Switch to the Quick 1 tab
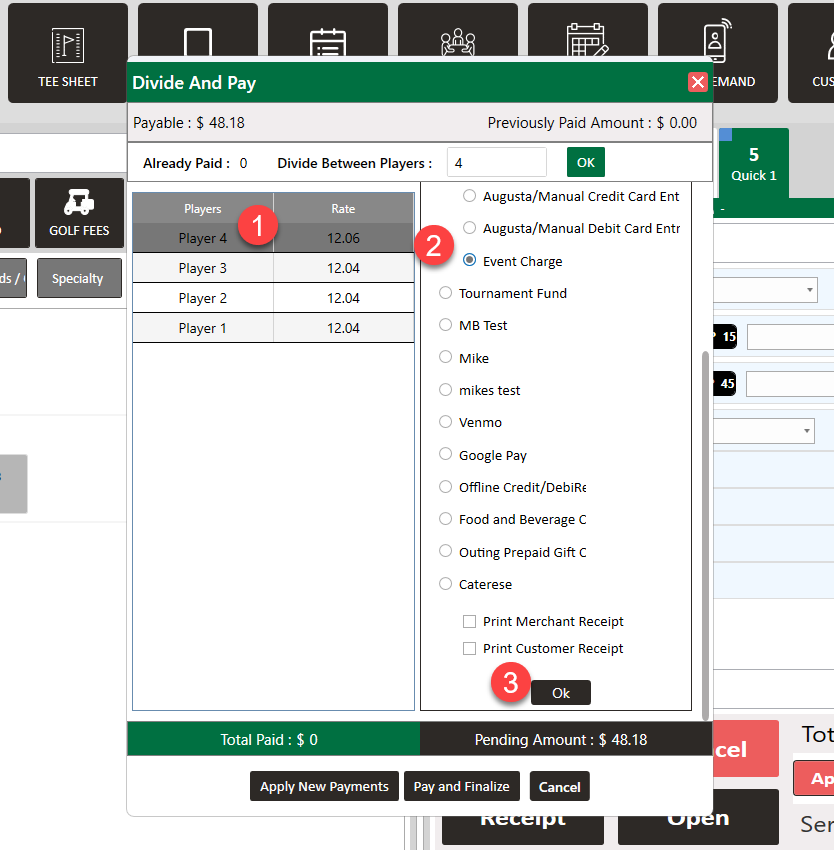Screen dimensions: 834x850 [754, 165]
